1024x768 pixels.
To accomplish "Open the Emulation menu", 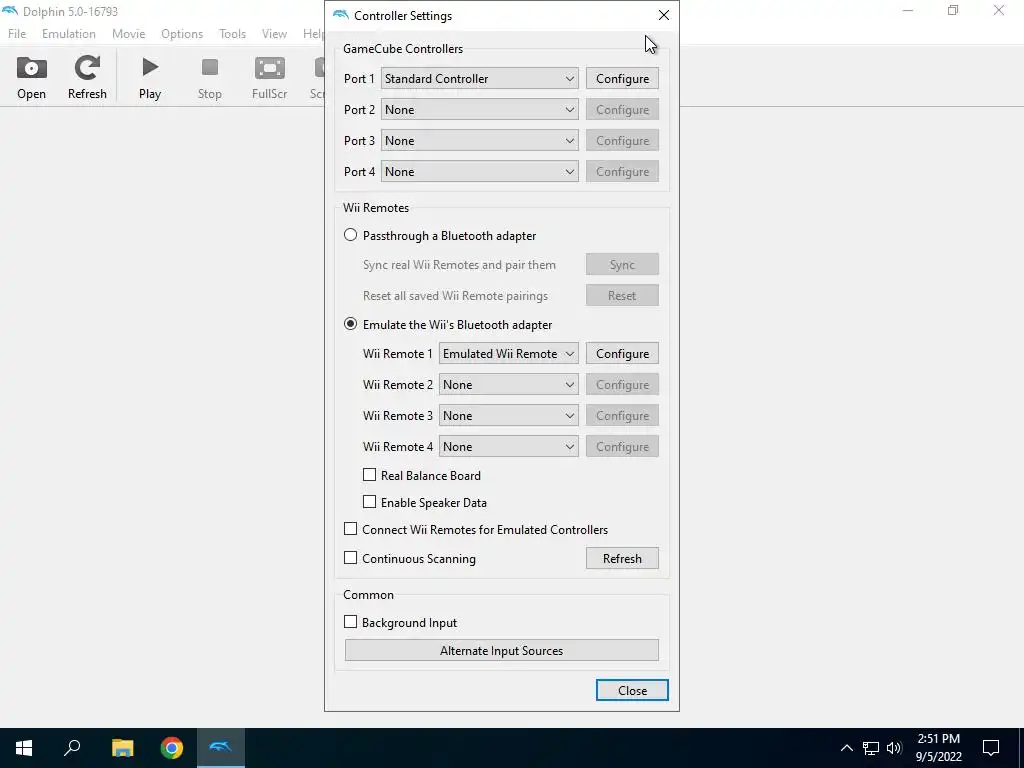I will point(69,33).
